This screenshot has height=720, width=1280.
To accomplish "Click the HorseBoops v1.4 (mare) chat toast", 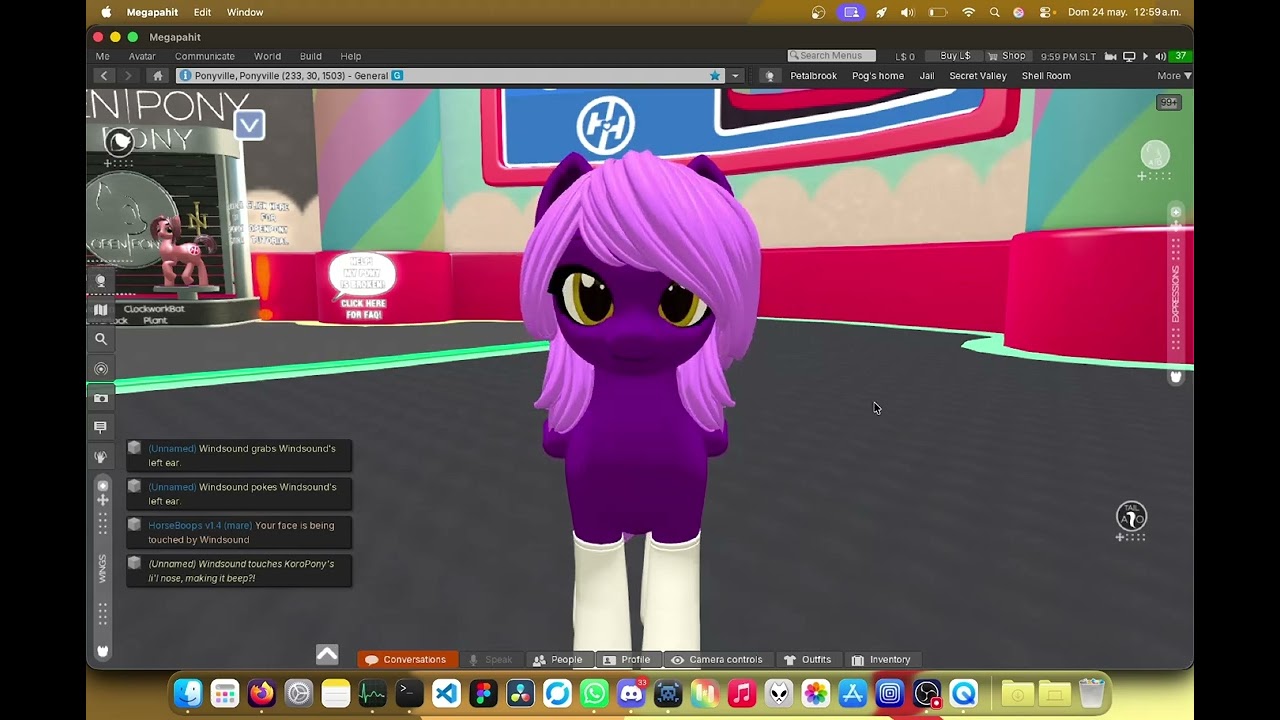I will point(238,533).
